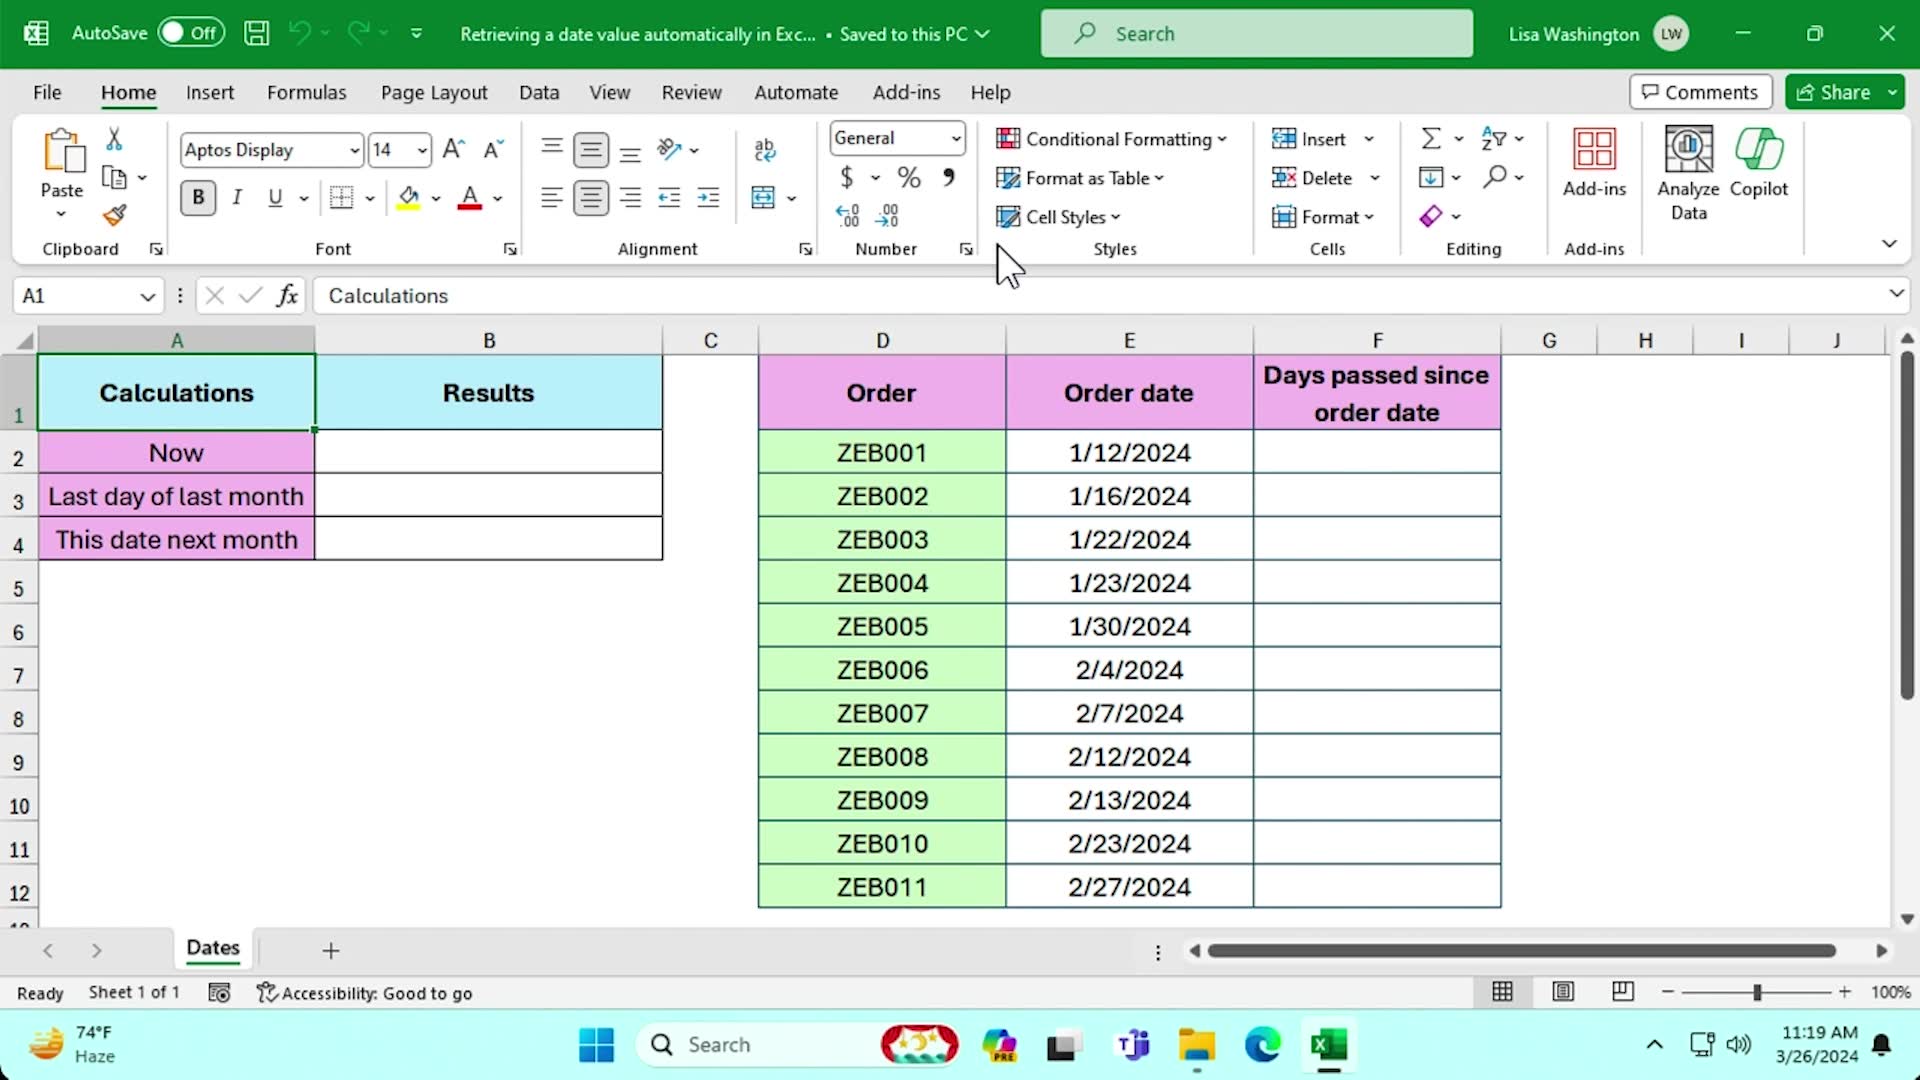Switch to the Page Layout tab
The height and width of the screenshot is (1080, 1920).
[x=434, y=92]
